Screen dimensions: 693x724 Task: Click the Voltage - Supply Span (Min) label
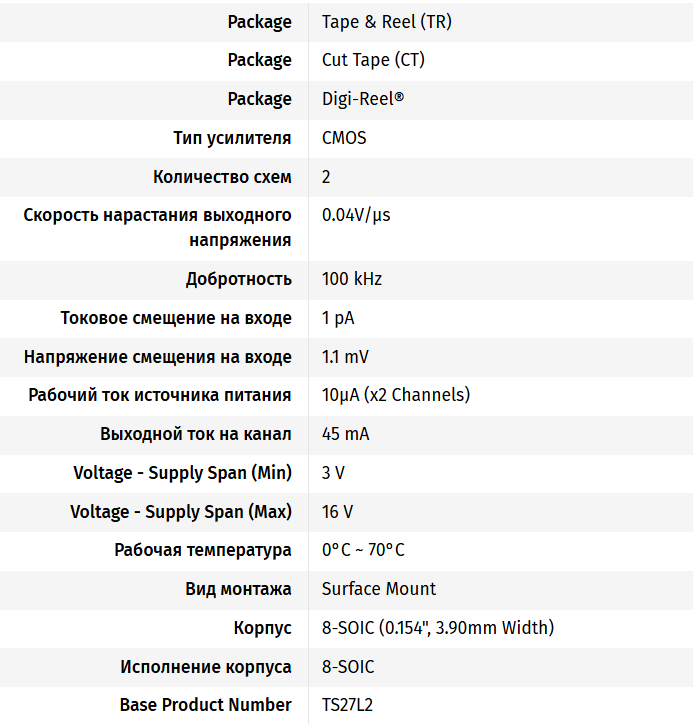(182, 473)
